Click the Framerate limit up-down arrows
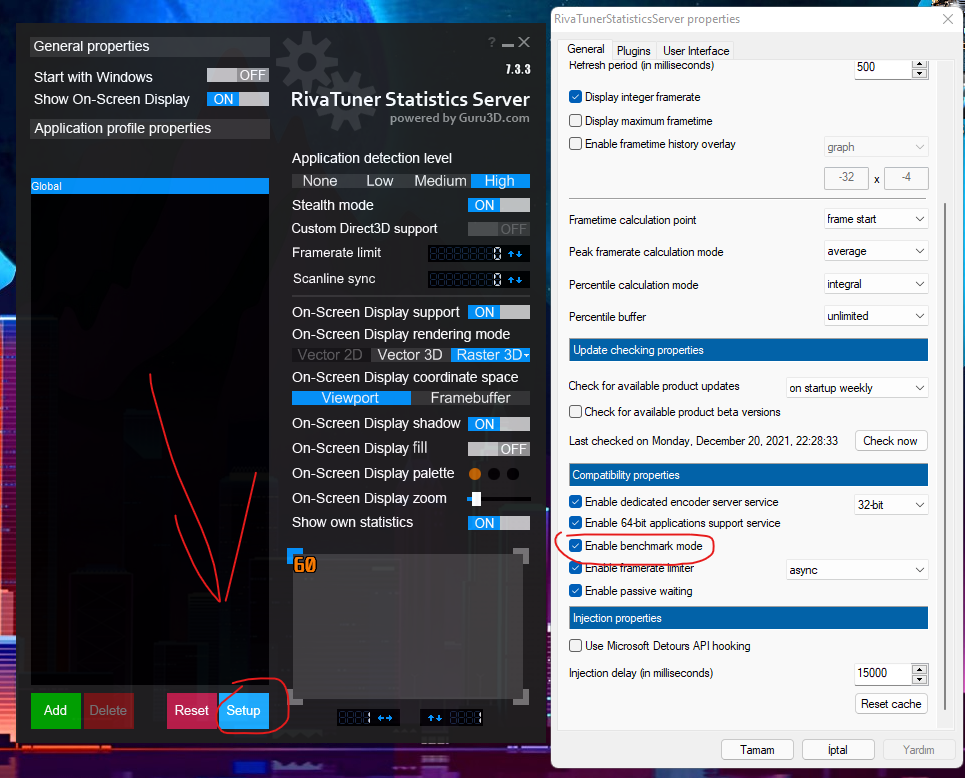This screenshot has height=778, width=965. 516,254
